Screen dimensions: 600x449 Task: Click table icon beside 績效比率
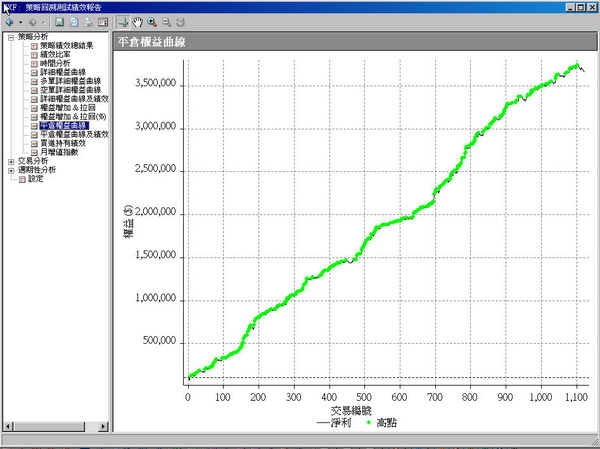click(34, 55)
